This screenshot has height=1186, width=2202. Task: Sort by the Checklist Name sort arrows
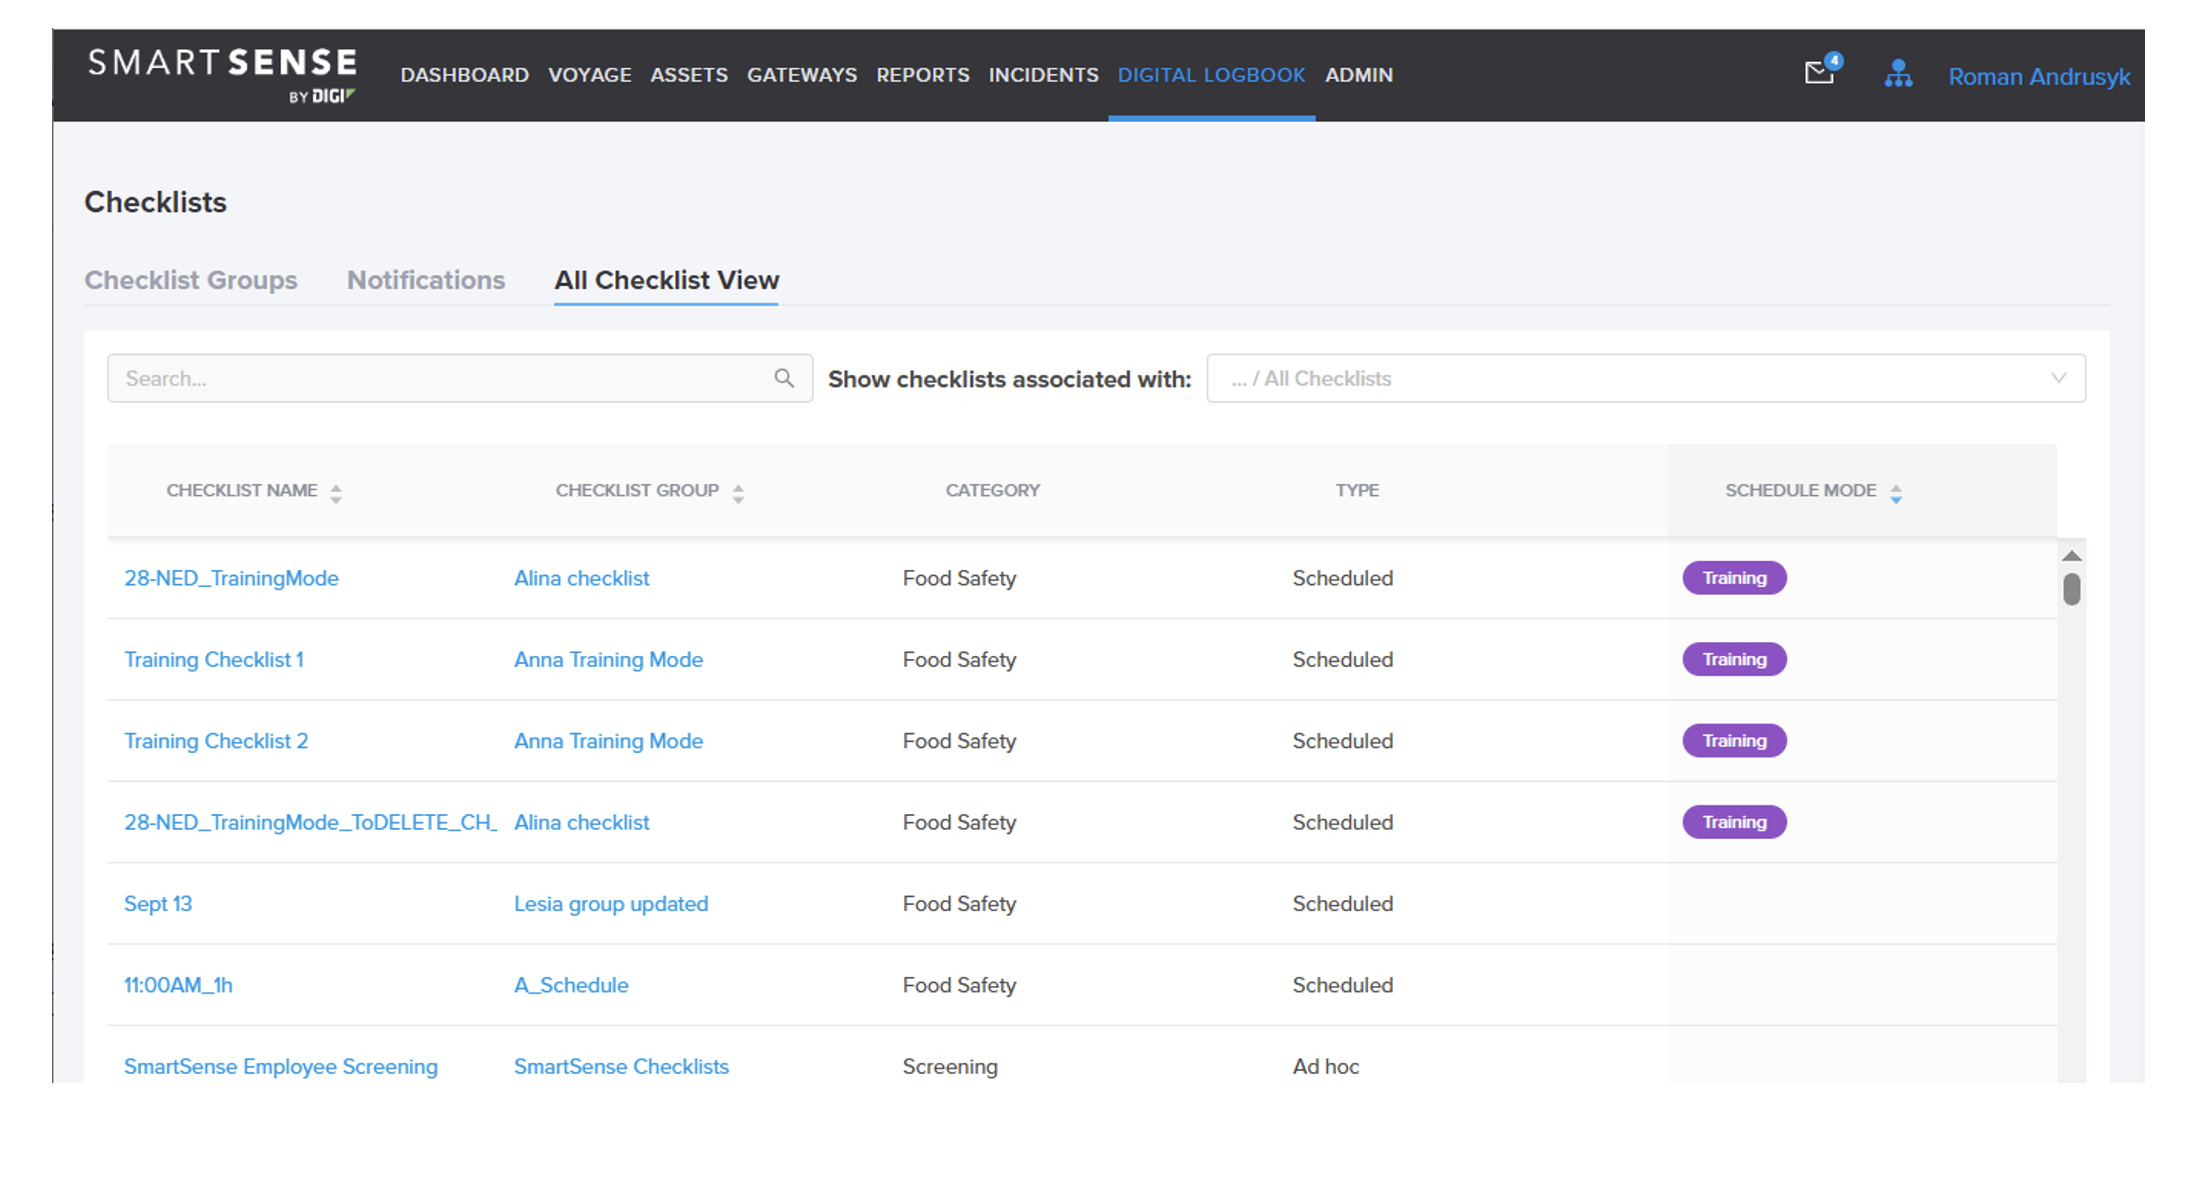click(337, 491)
